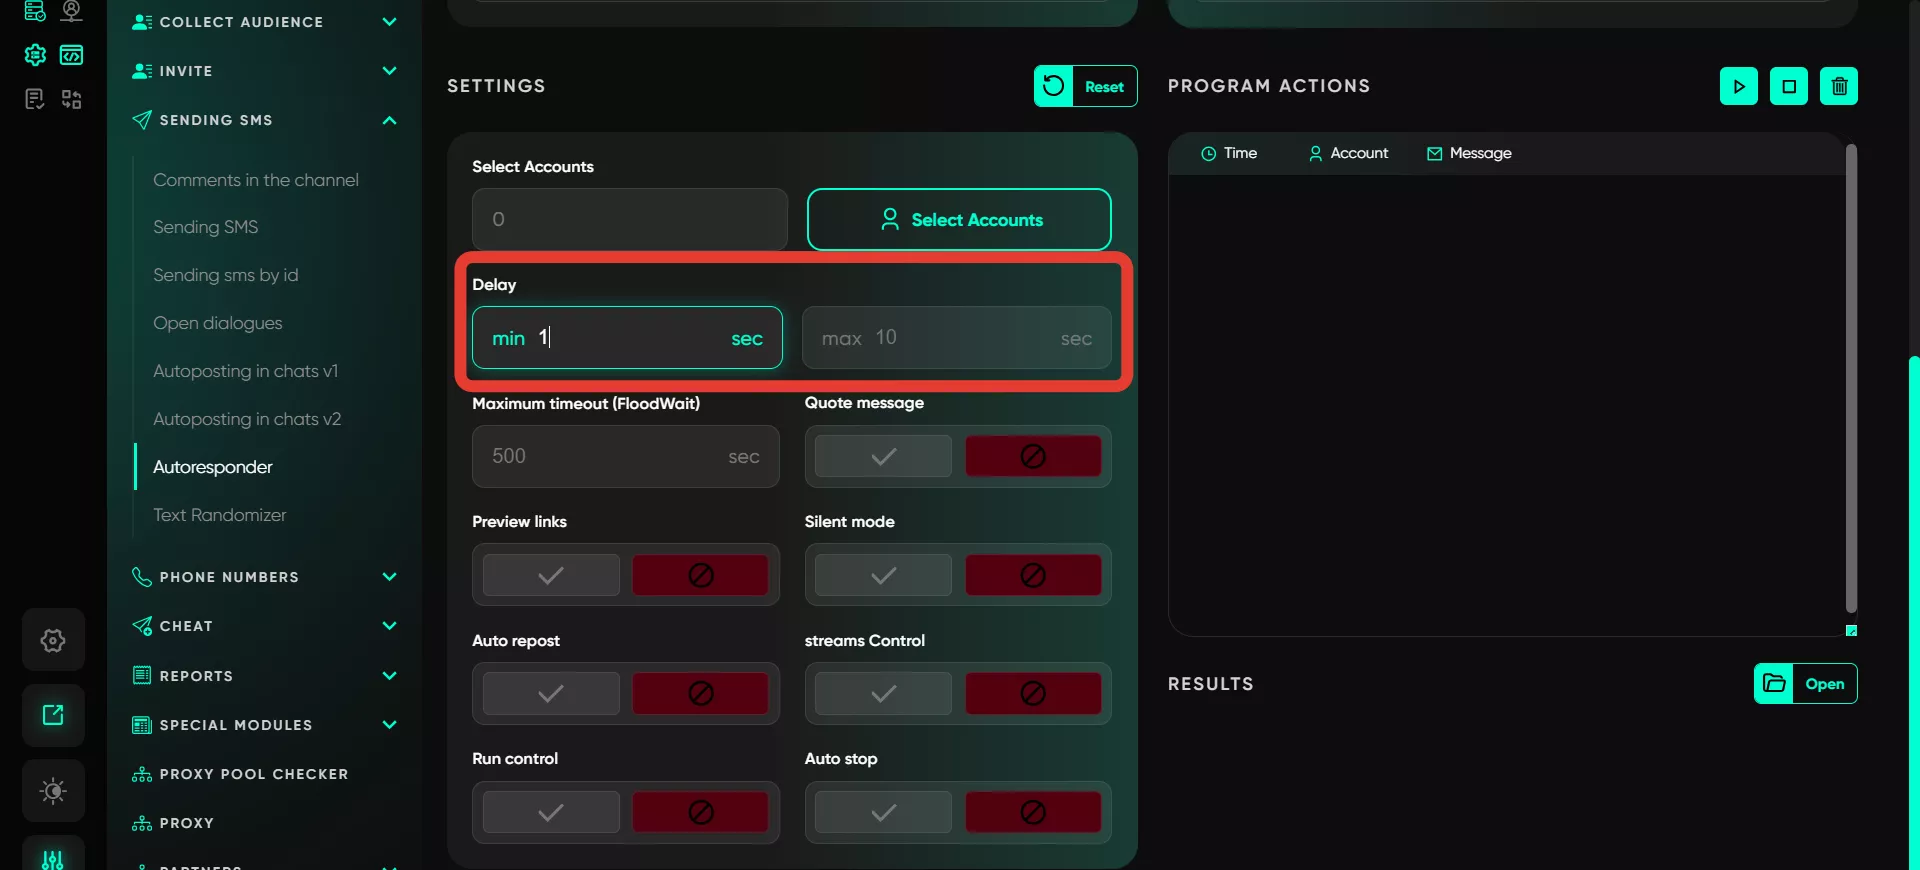The height and width of the screenshot is (870, 1920).
Task: Open the Proxy Pool Checker page
Action: point(254,774)
